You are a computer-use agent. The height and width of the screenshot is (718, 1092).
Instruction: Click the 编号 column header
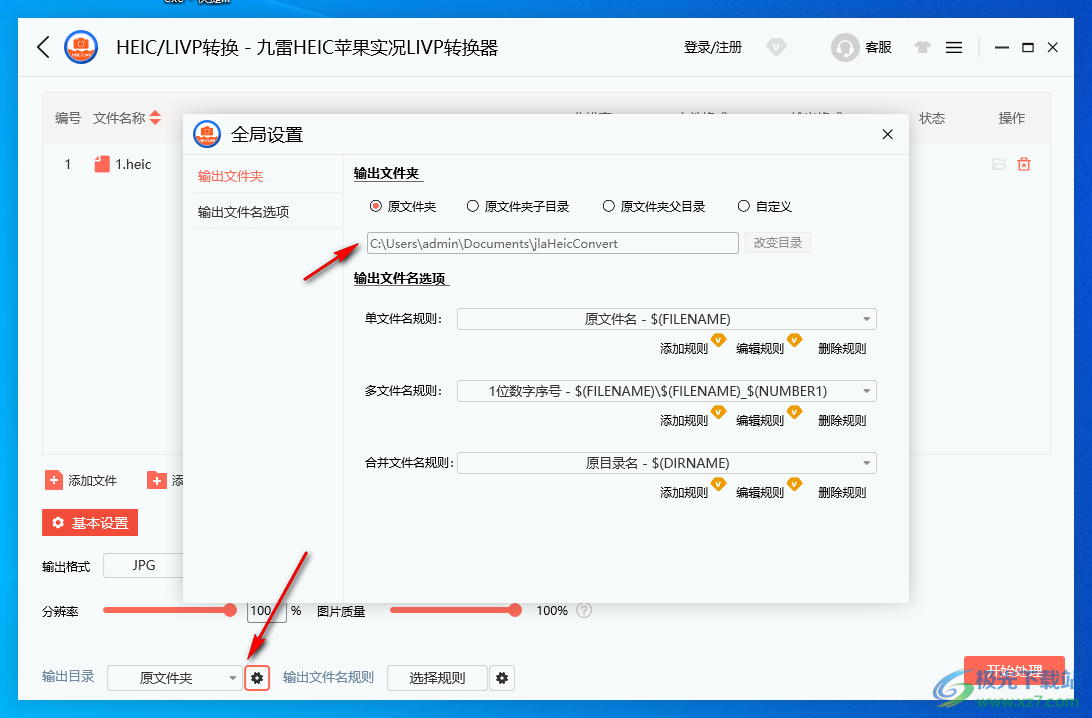point(68,118)
